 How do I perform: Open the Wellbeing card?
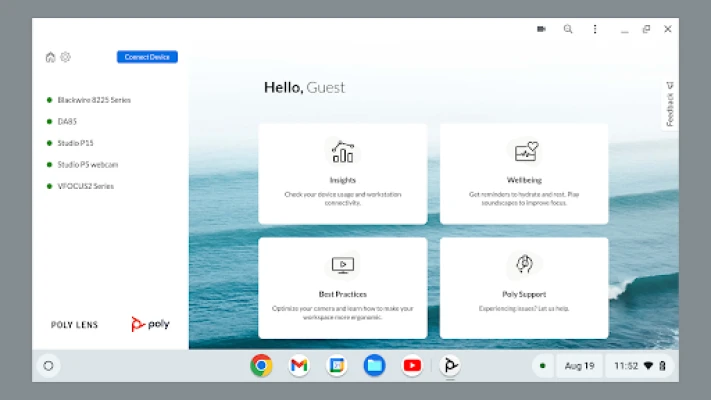[x=524, y=173]
